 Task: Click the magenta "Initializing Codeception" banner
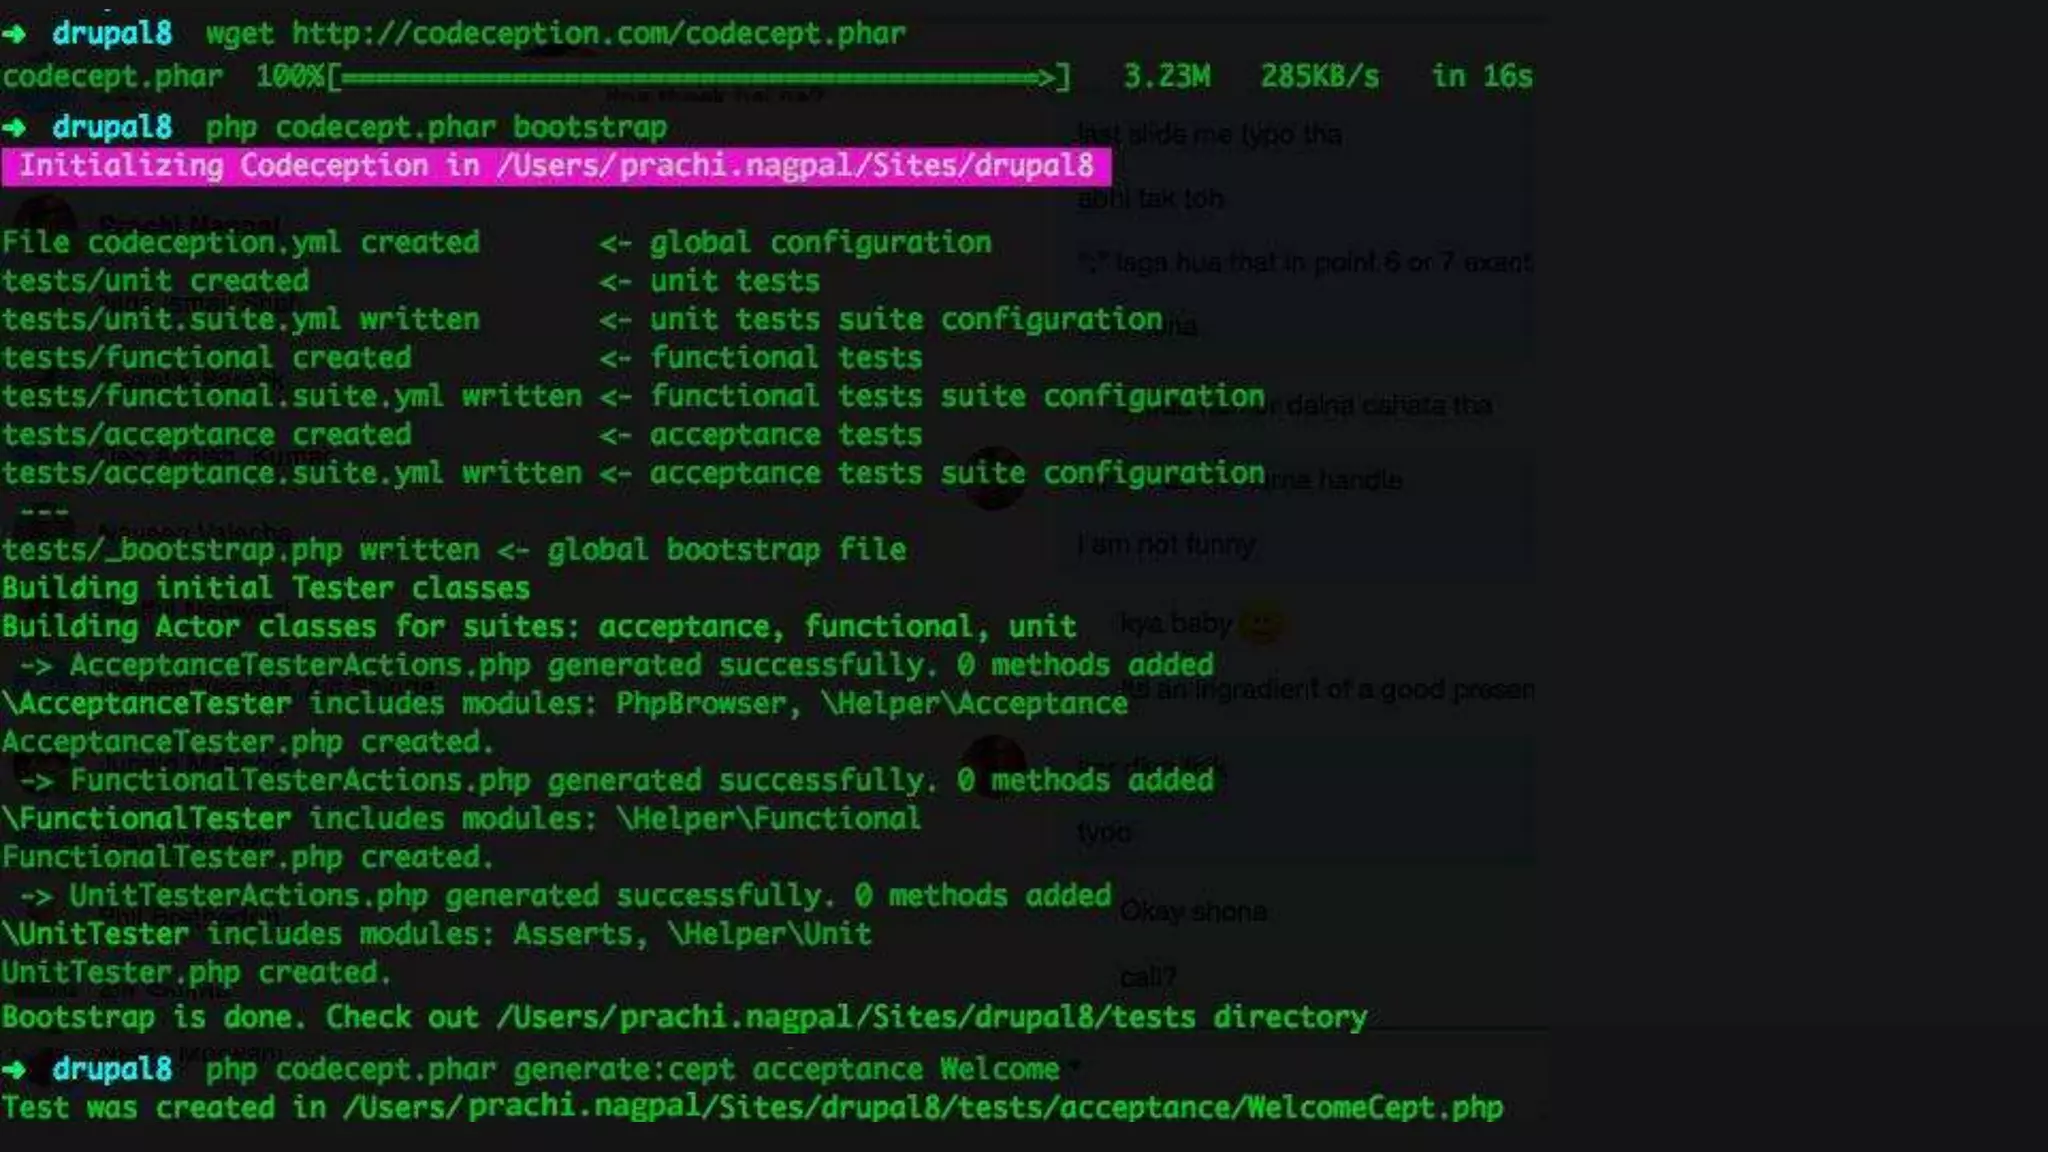(x=556, y=166)
